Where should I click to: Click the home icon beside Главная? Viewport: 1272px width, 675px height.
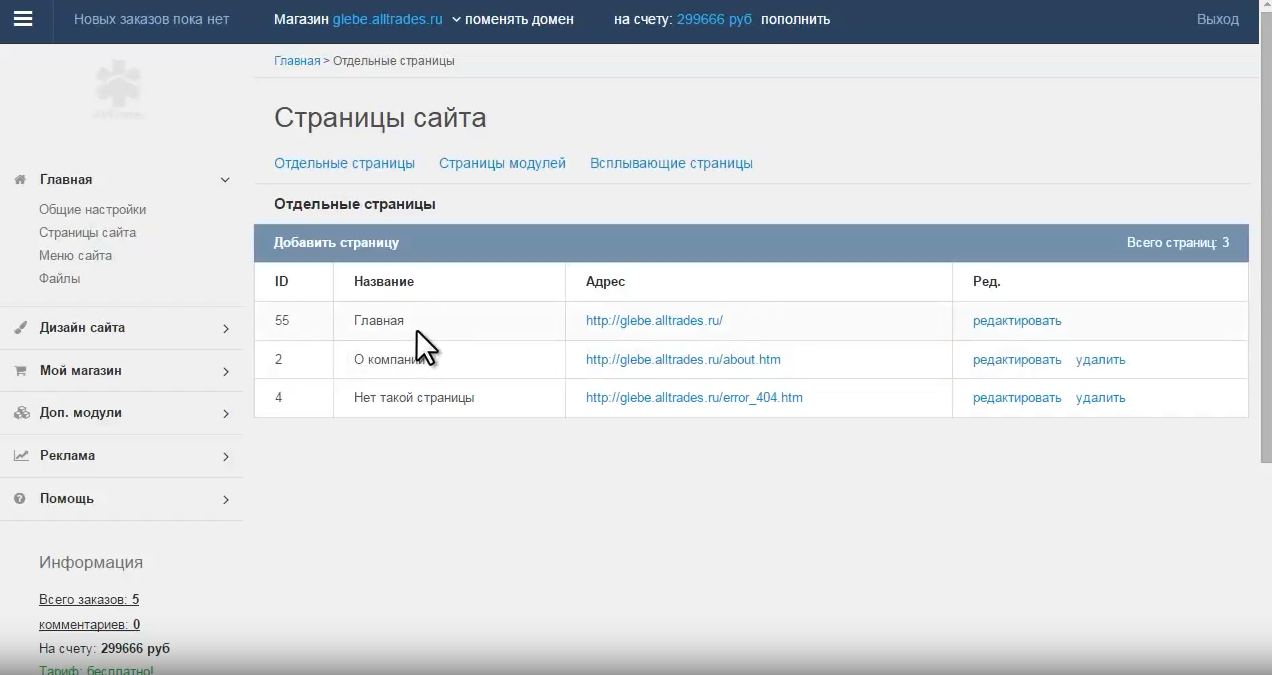[x=20, y=180]
